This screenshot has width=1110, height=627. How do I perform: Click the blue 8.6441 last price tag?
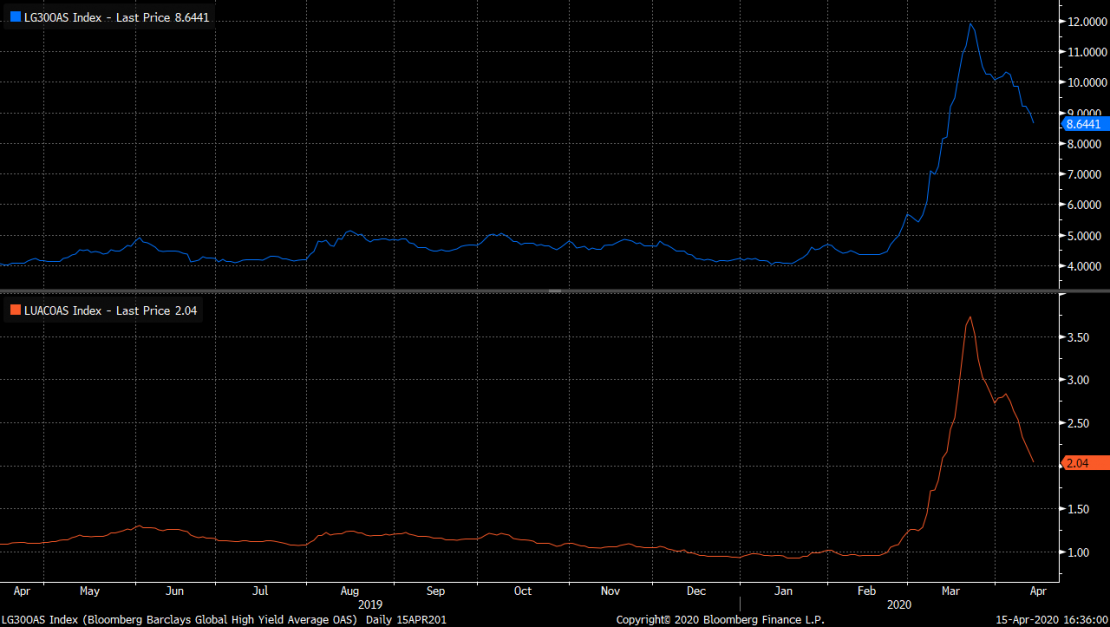(x=1084, y=124)
